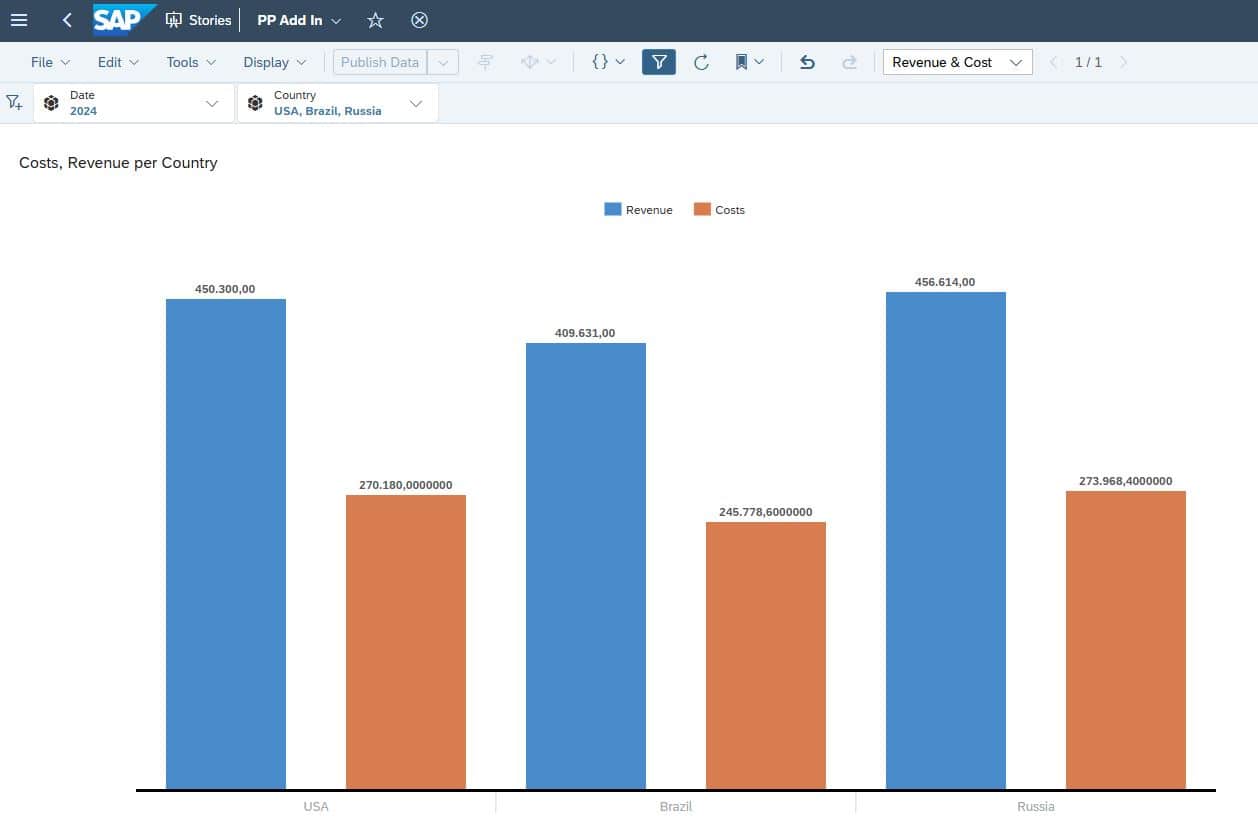The width and height of the screenshot is (1258, 834).
Task: Open the PP Add In story title menu
Action: tap(299, 20)
